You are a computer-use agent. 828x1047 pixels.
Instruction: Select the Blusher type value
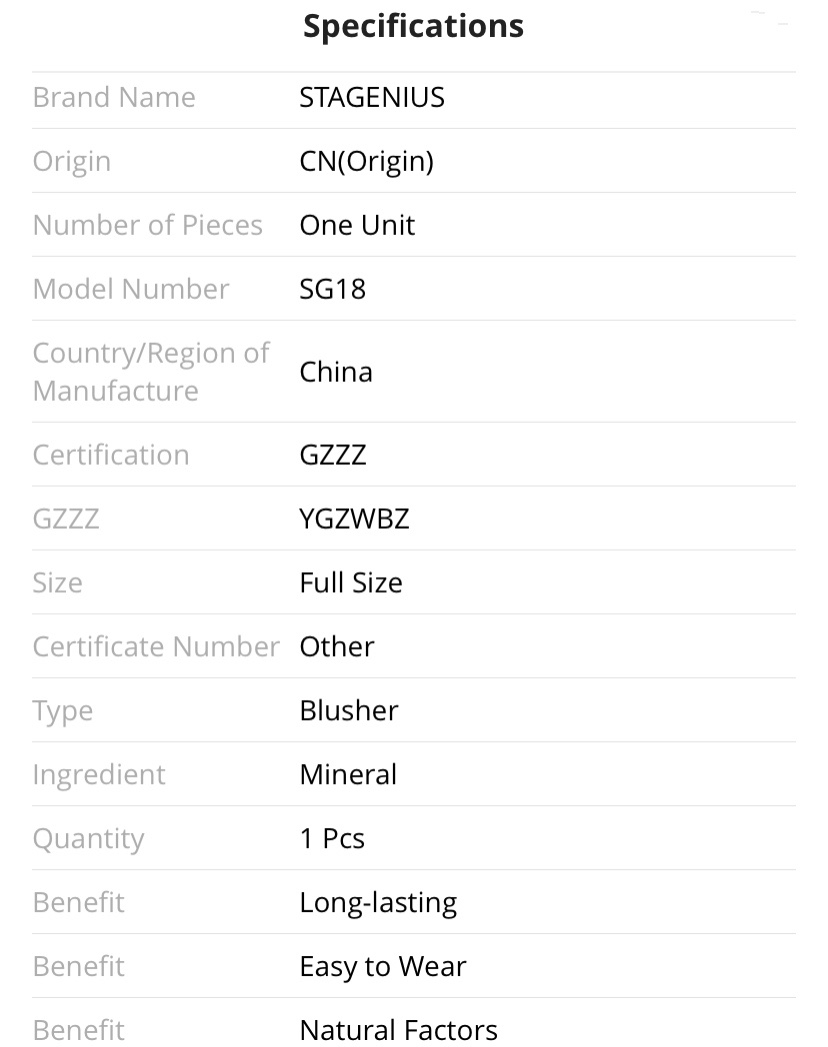tap(349, 710)
